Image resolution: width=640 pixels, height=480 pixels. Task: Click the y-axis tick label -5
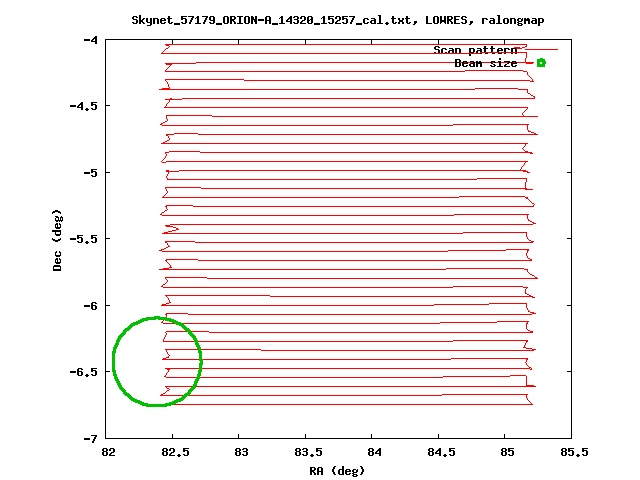click(91, 173)
